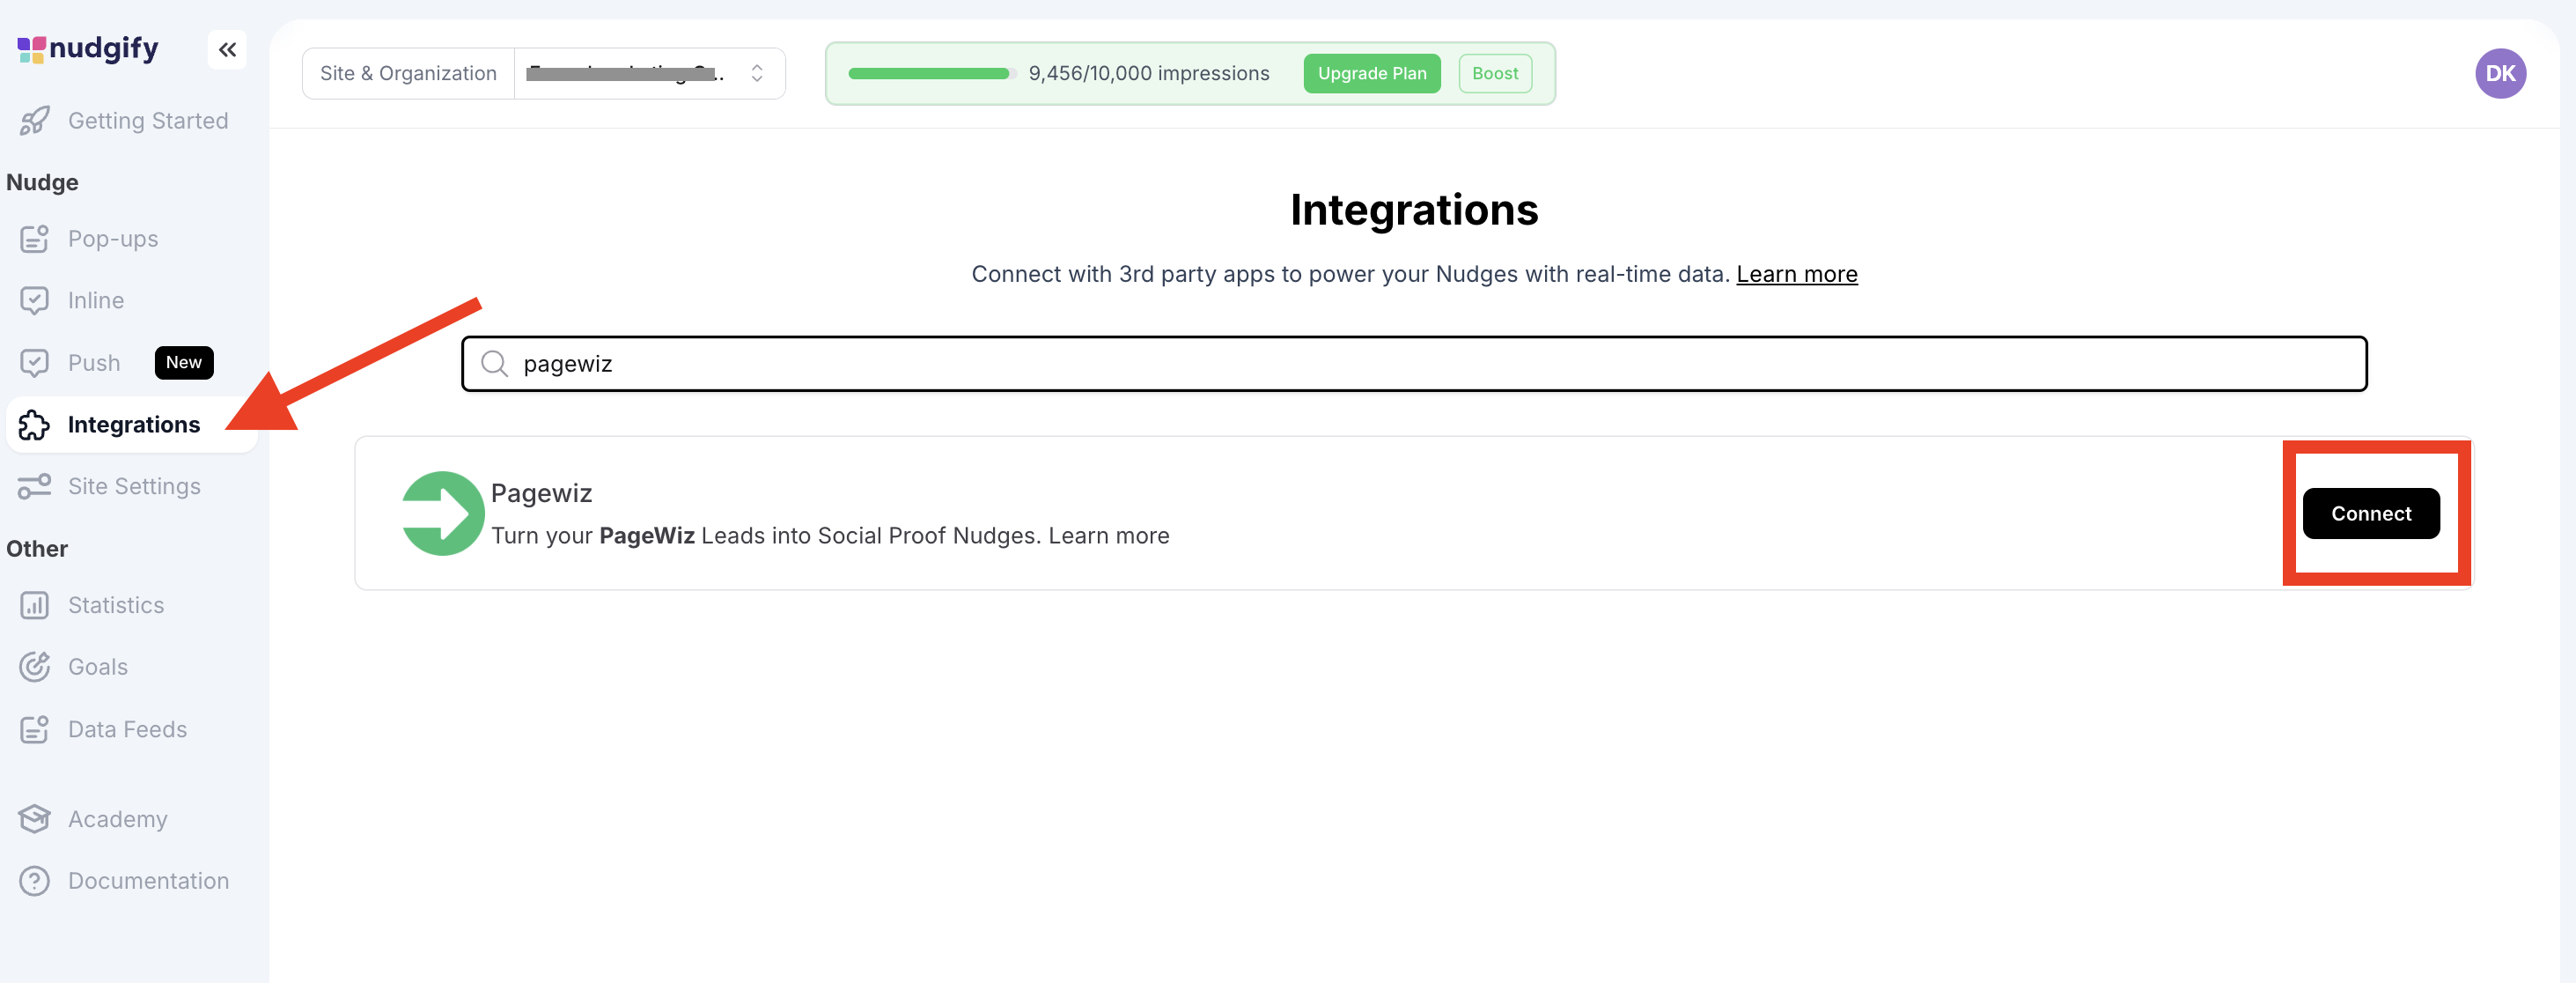Screen dimensions: 2576x983
Task: Click the Getting Started rocket icon
Action: pos(34,121)
